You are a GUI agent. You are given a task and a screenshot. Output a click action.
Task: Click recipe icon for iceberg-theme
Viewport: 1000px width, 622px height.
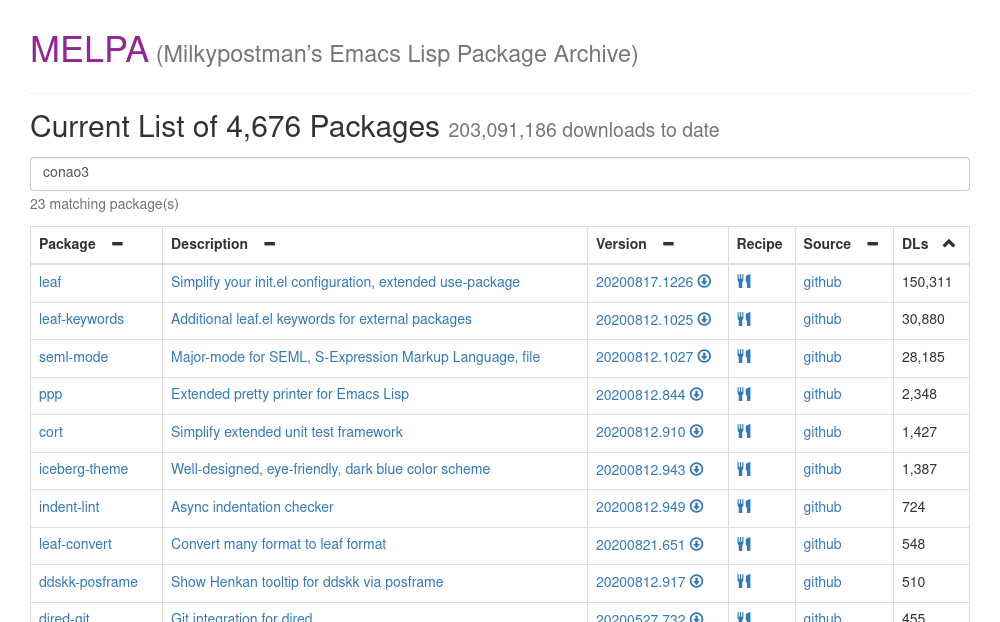coord(743,469)
